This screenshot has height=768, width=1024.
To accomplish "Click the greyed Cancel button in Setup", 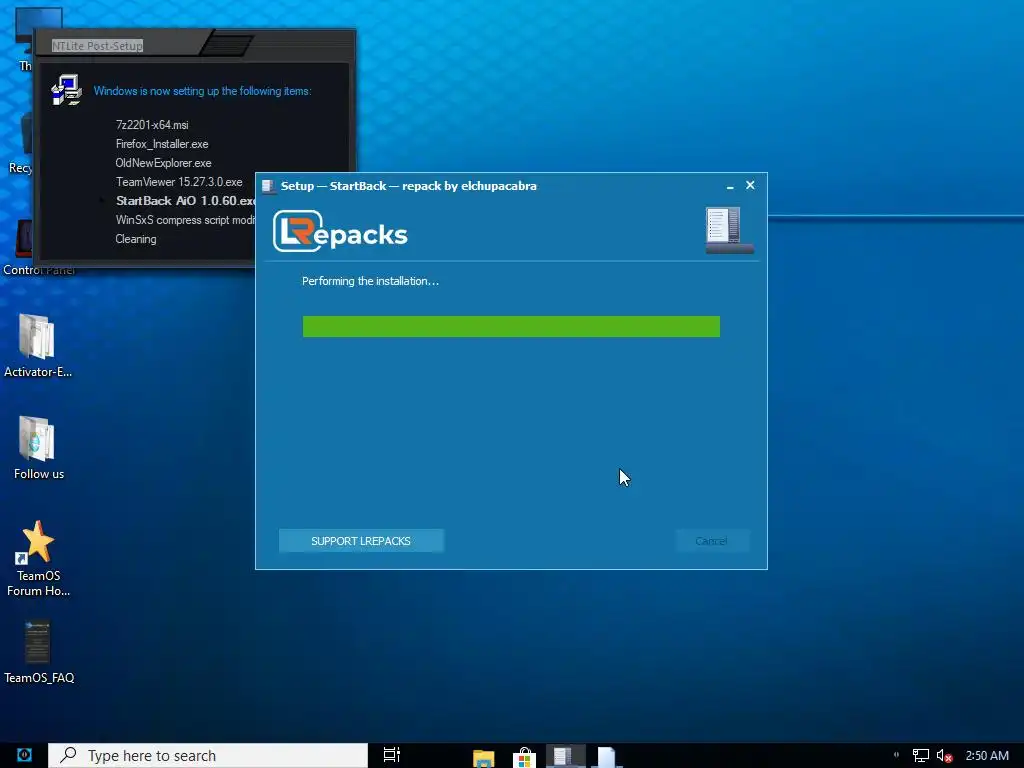I will [711, 541].
